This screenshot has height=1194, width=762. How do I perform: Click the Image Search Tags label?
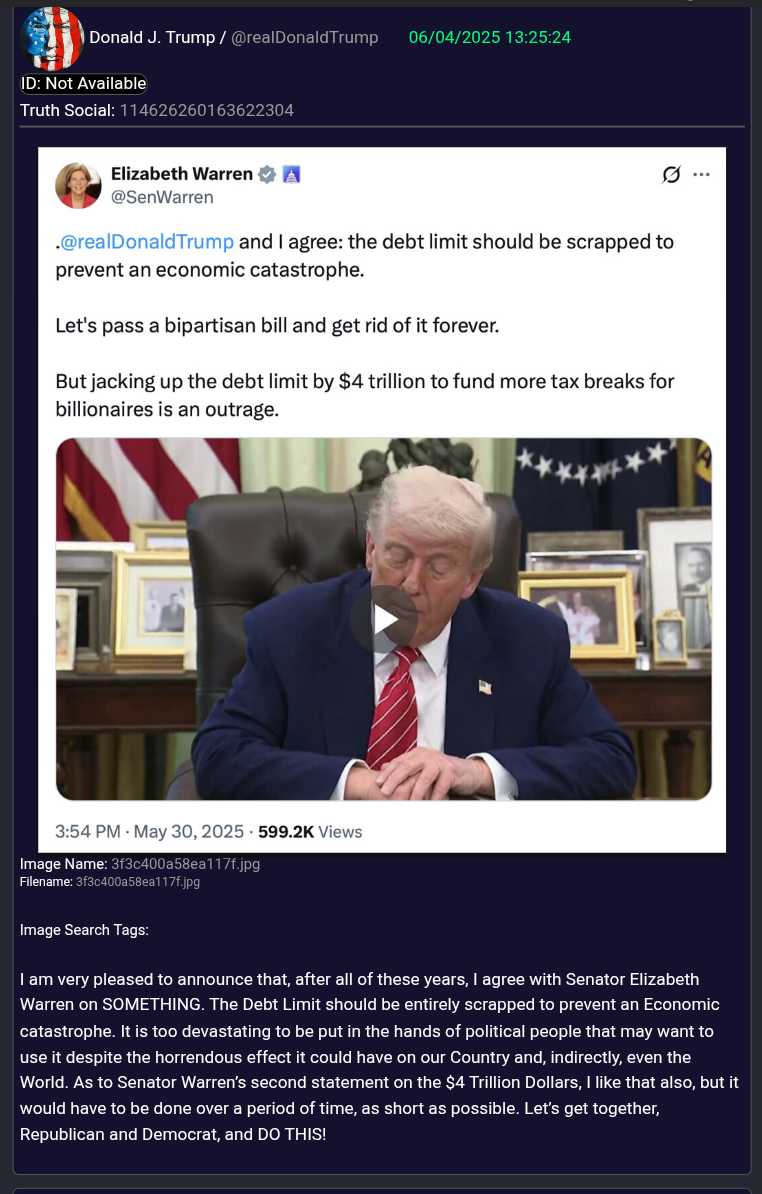84,930
